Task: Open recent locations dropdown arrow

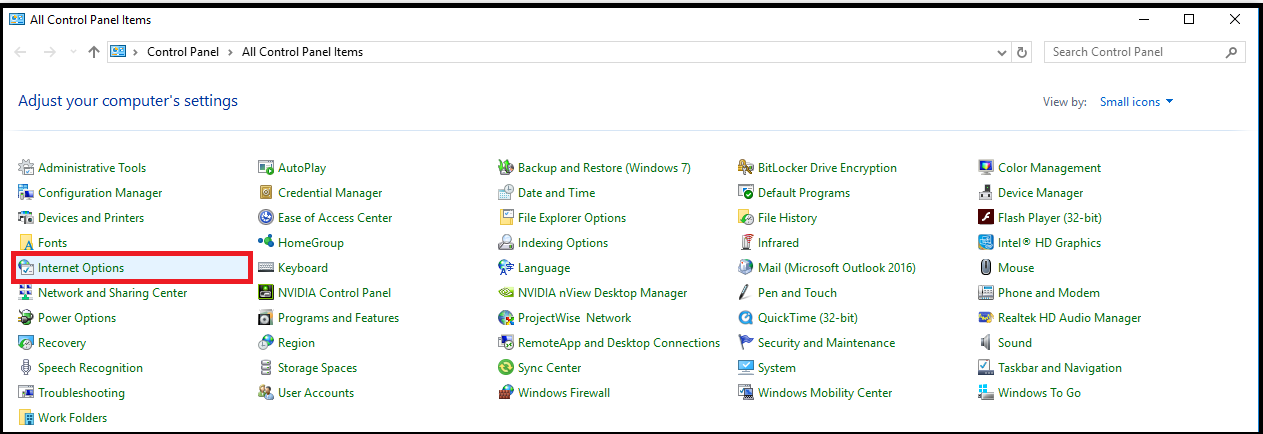Action: [x=73, y=52]
